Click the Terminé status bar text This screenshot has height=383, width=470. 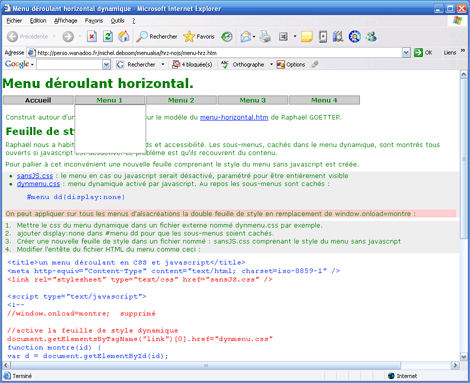[22, 376]
